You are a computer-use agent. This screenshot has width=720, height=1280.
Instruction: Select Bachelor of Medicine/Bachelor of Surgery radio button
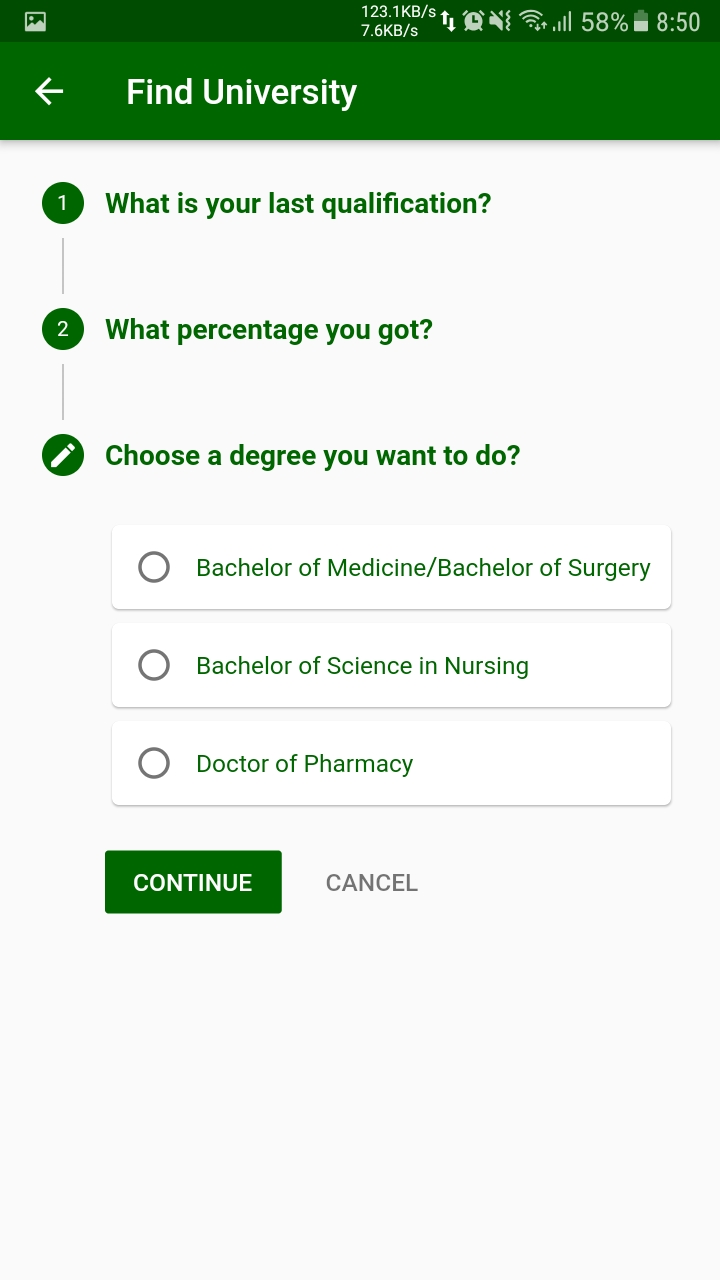tap(154, 568)
